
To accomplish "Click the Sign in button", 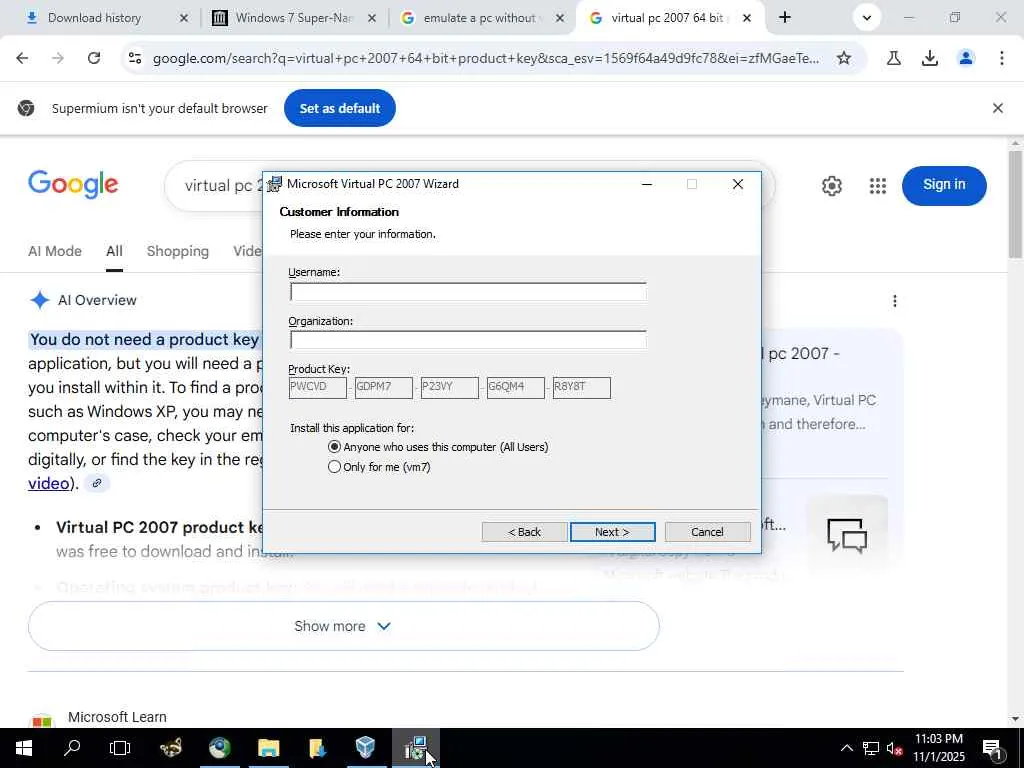I will pos(944,185).
